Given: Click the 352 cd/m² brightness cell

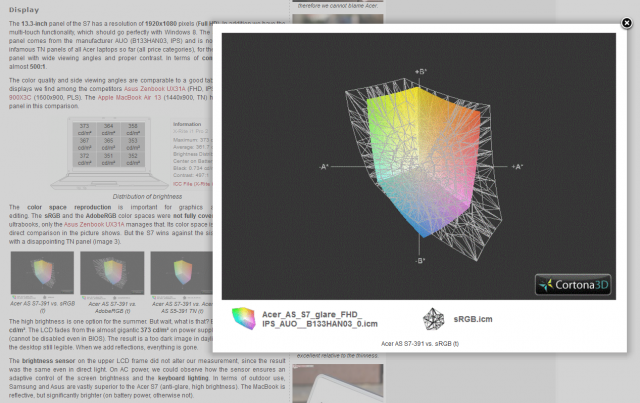Looking at the screenshot, I should pos(133,159).
